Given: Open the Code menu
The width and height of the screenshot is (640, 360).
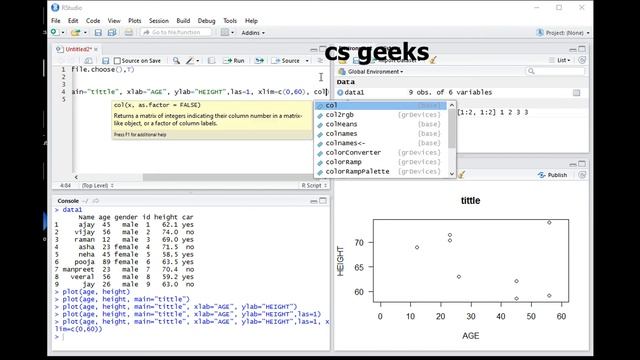Looking at the screenshot, I should (x=93, y=20).
